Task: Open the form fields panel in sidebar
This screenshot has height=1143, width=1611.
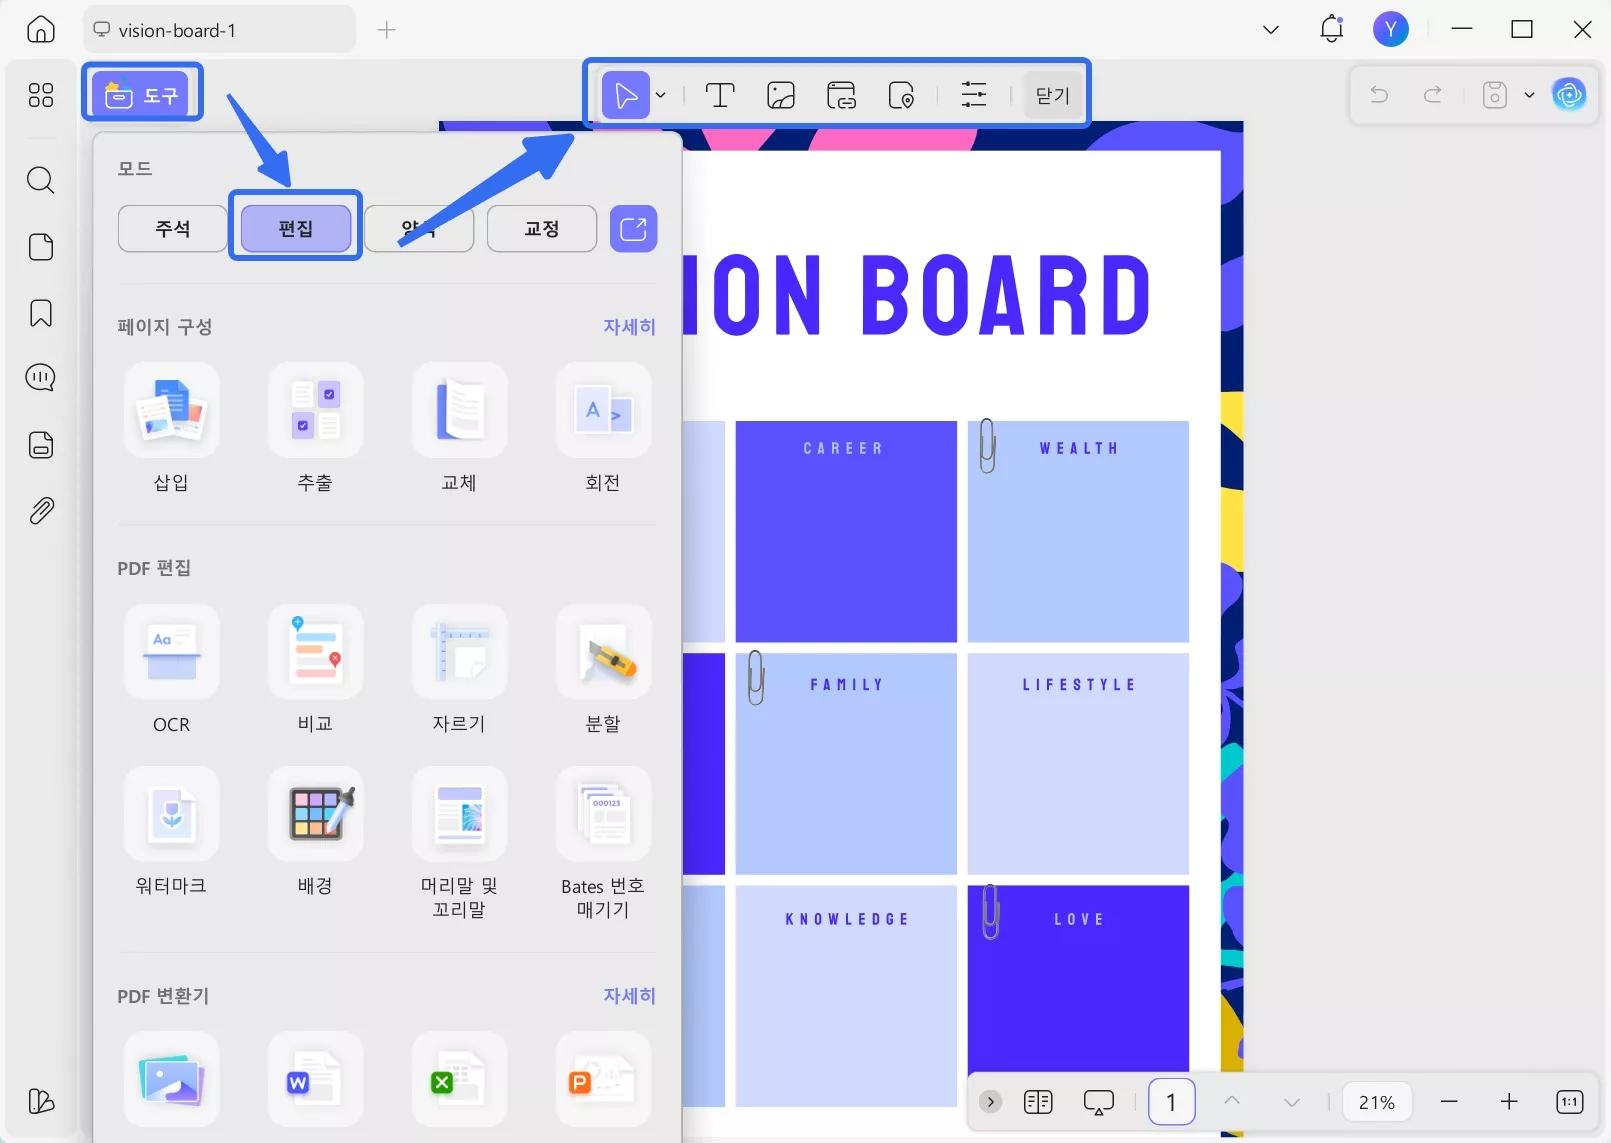Action: (41, 445)
